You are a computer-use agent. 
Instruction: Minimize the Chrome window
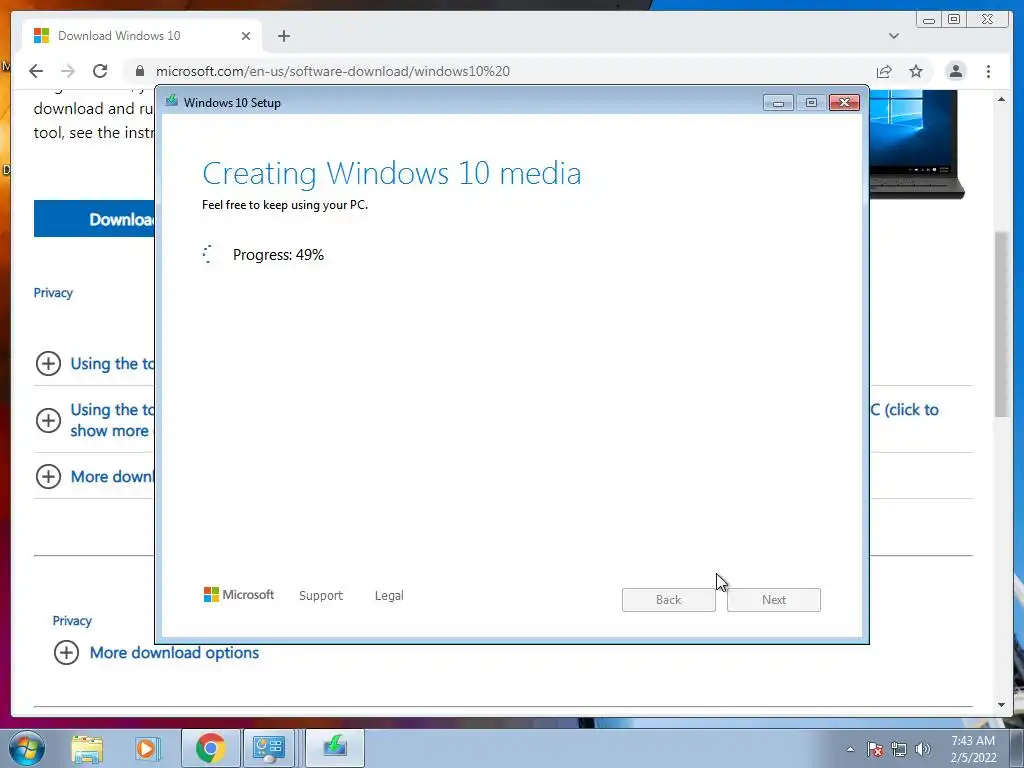point(929,20)
